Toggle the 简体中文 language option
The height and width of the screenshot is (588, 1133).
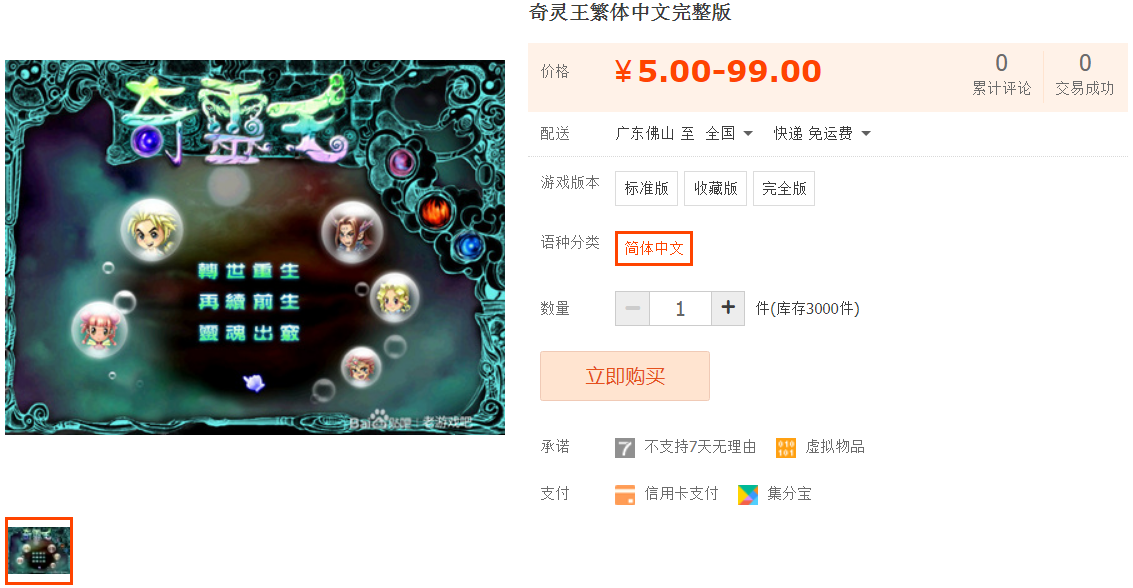click(654, 248)
